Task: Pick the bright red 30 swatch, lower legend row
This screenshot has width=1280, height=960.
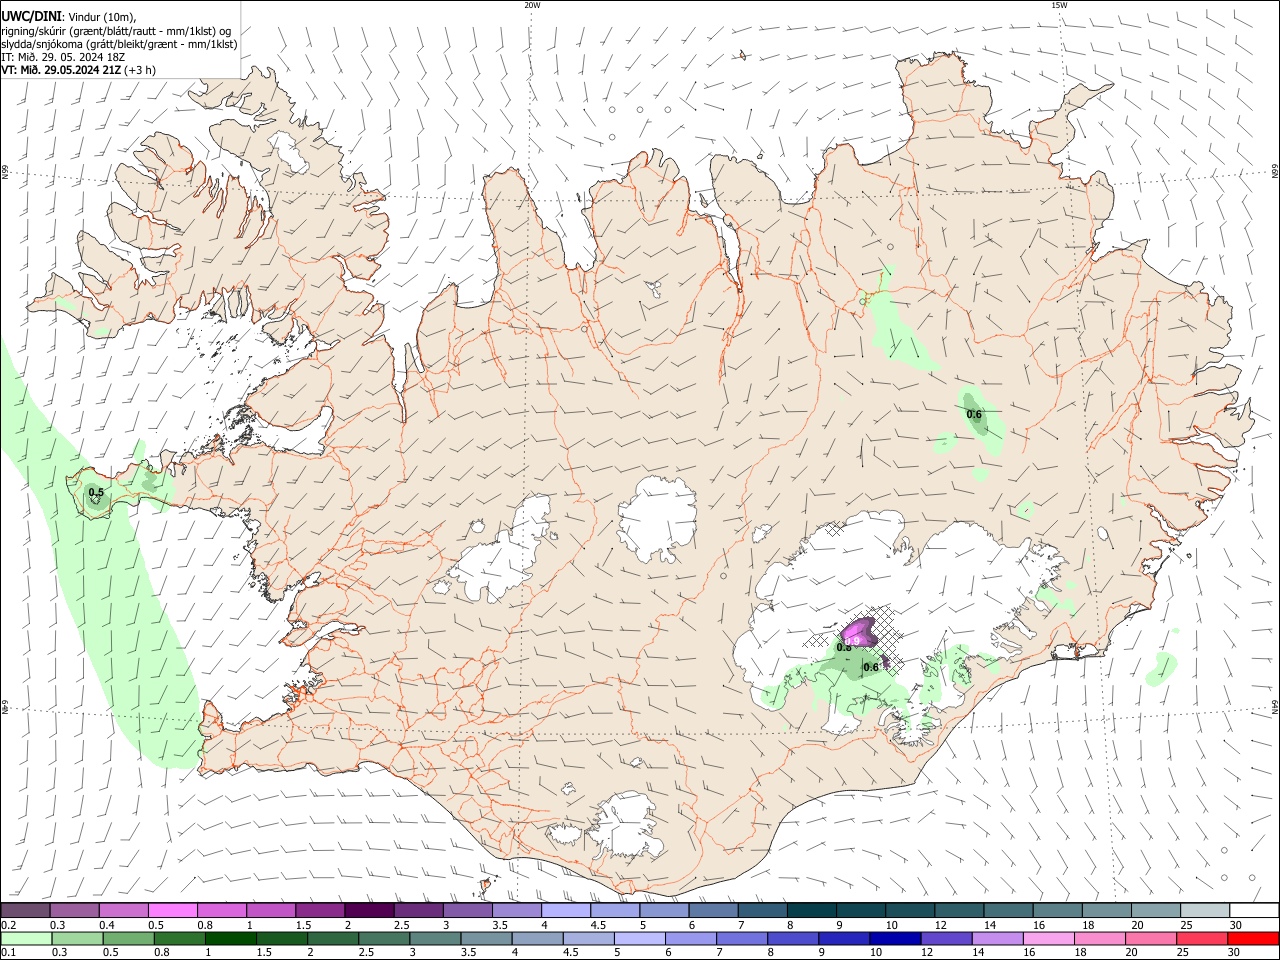Action: [x=1253, y=939]
